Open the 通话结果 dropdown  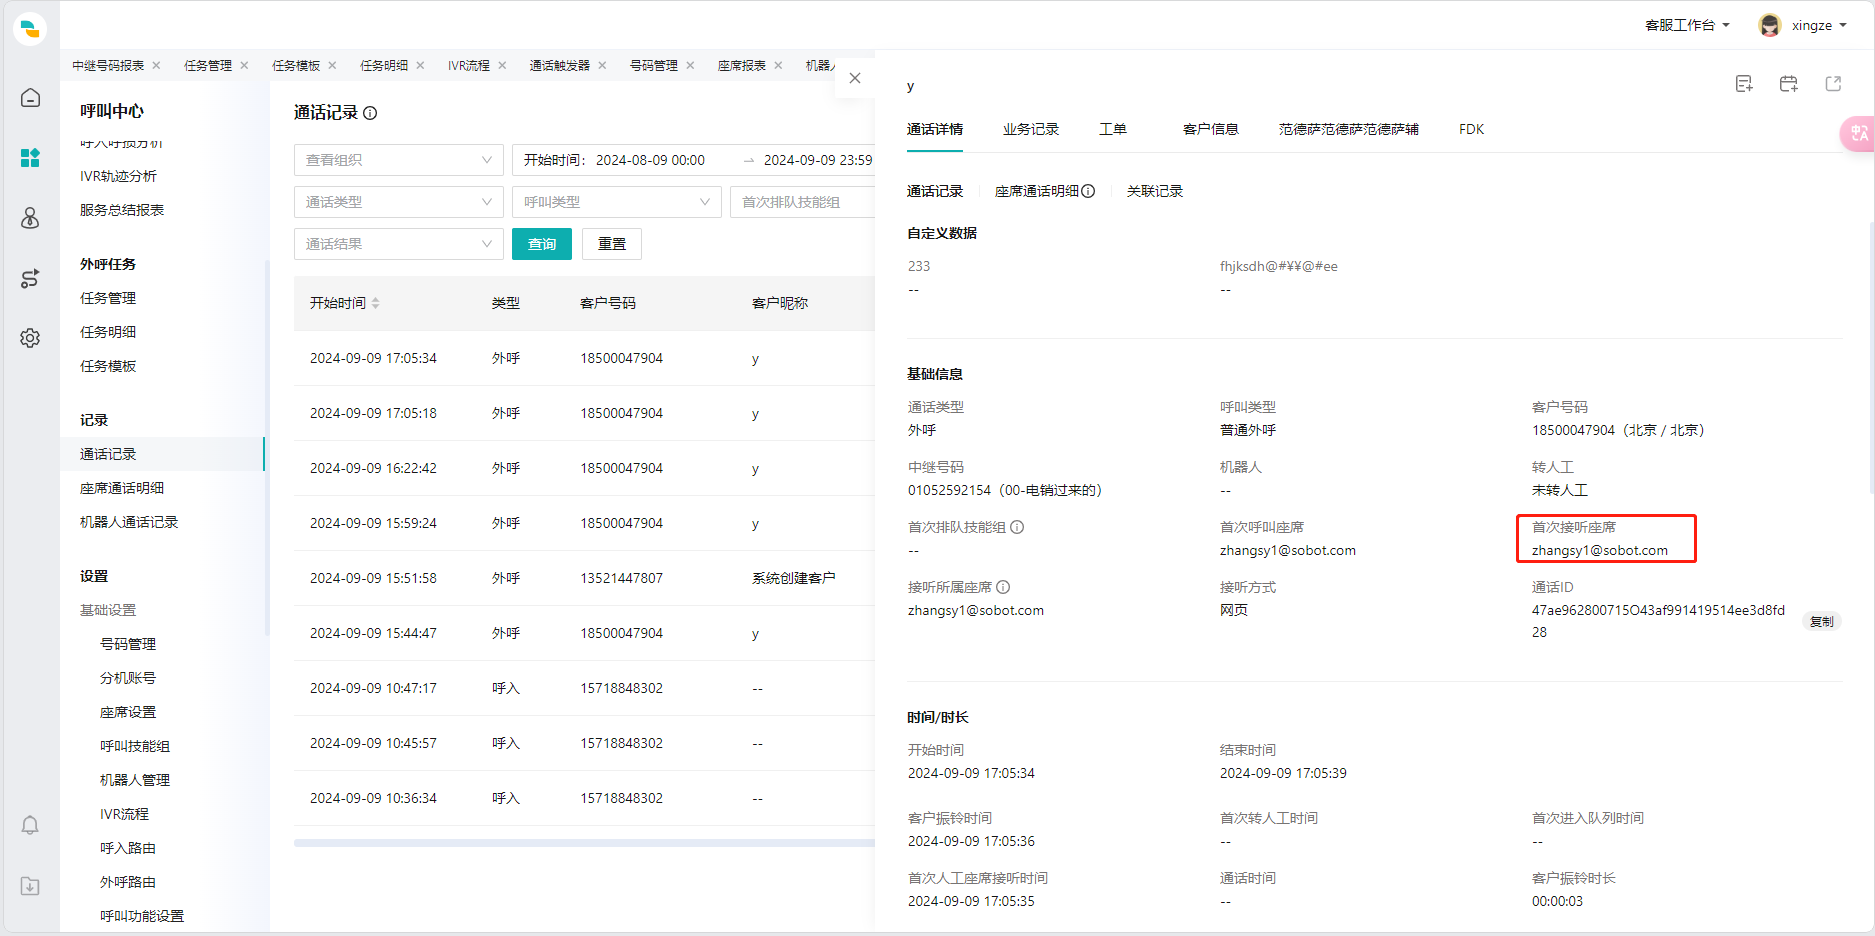point(399,244)
